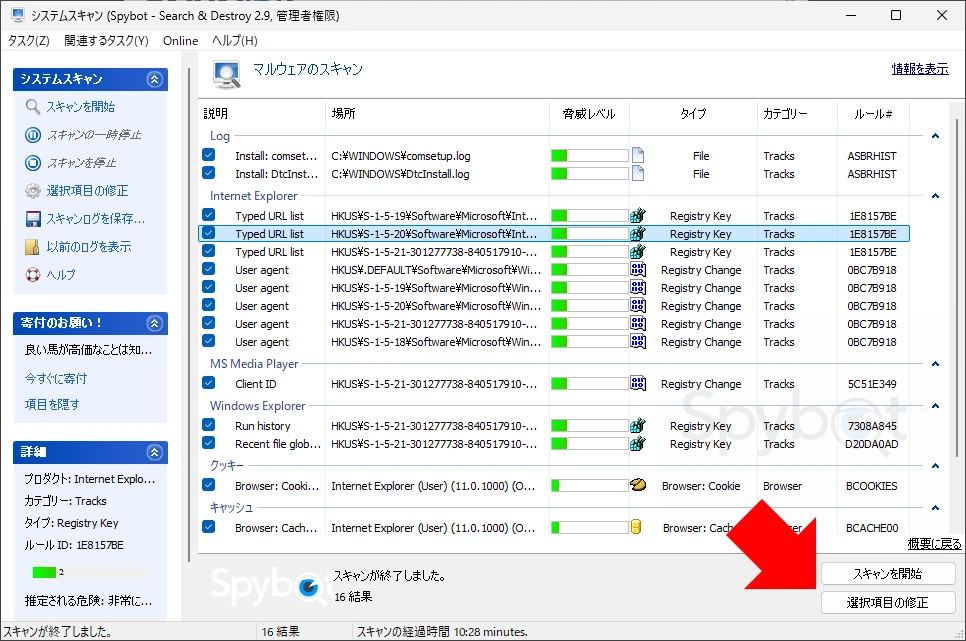This screenshot has height=641, width=966.
Task: Click registry change icon in S-1-5-18 User agent row
Action: pyautogui.click(x=638, y=341)
